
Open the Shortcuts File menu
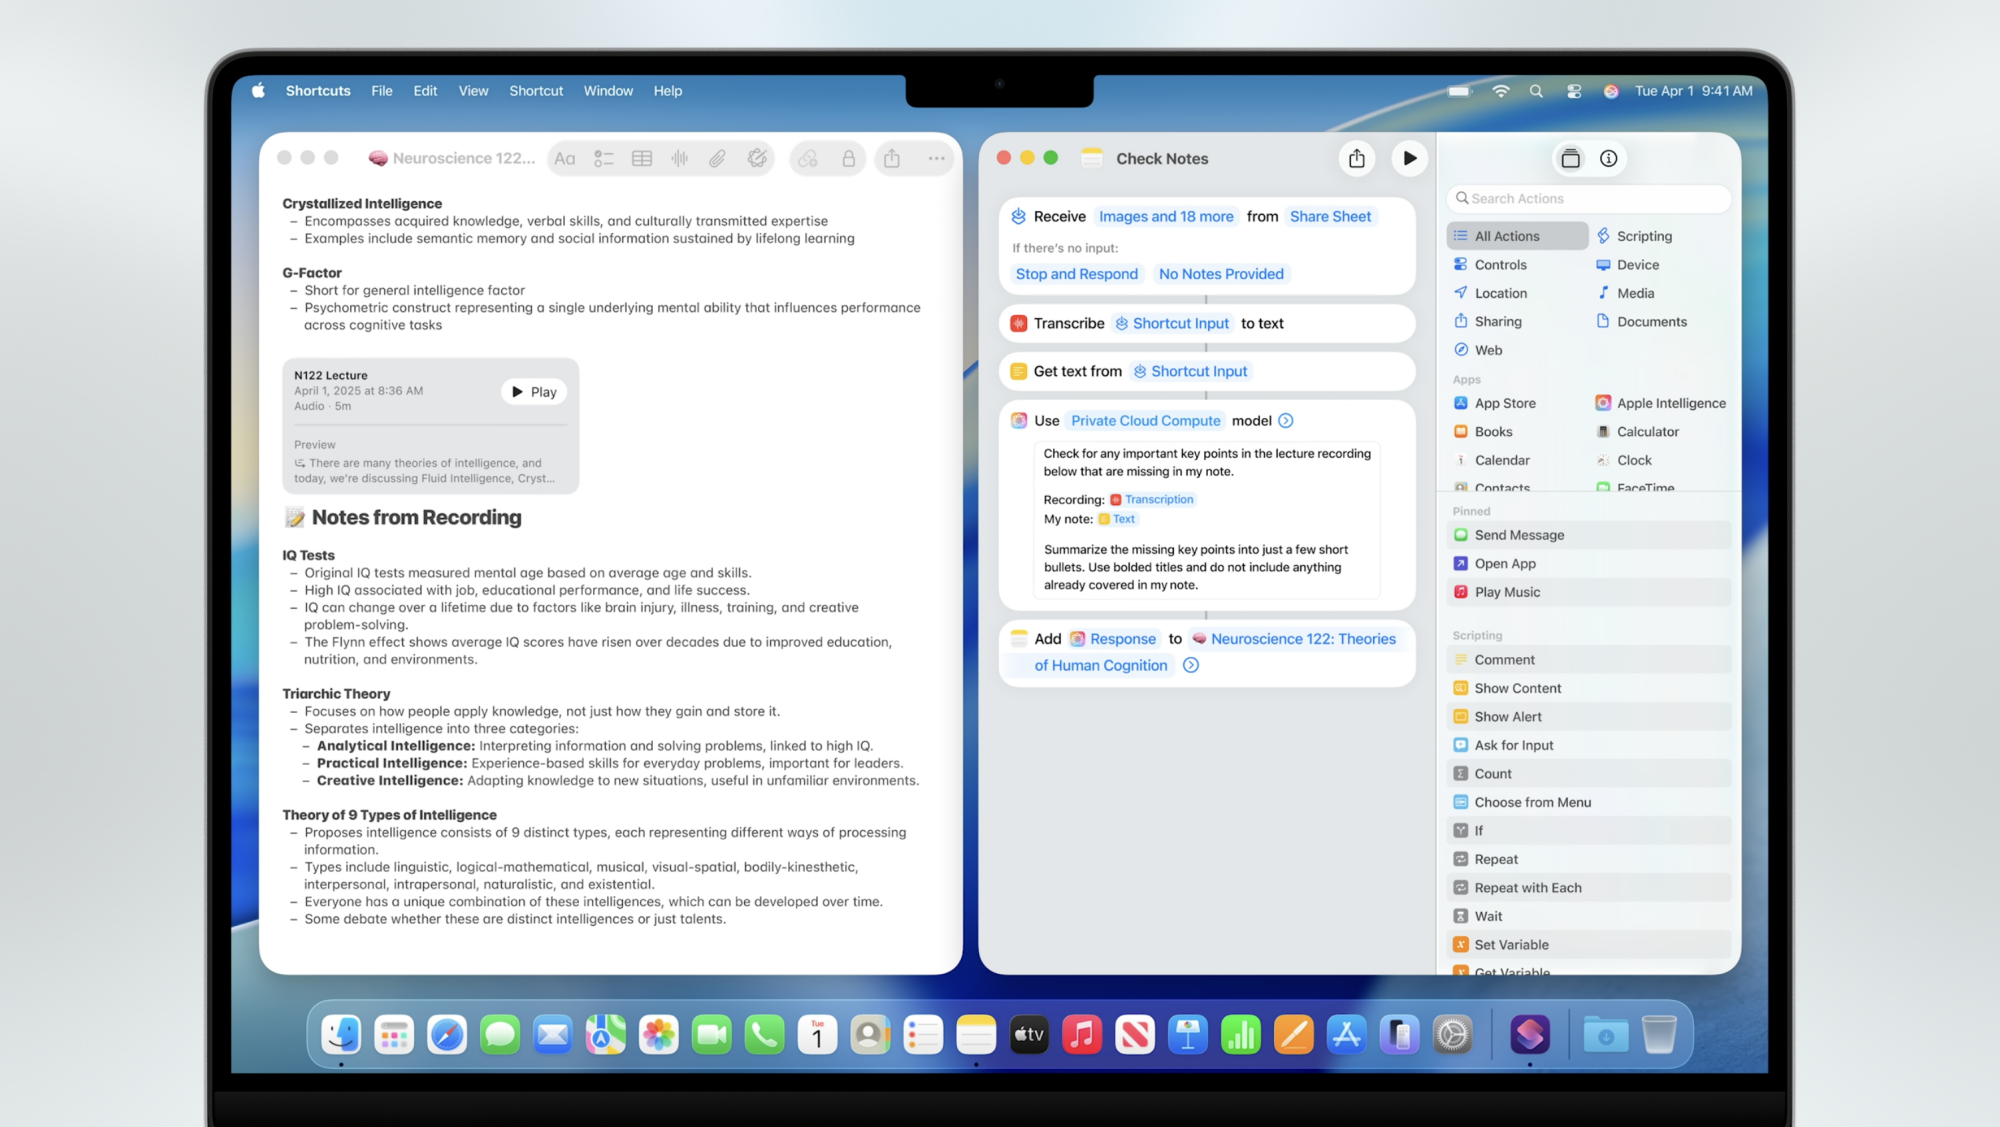tap(381, 90)
